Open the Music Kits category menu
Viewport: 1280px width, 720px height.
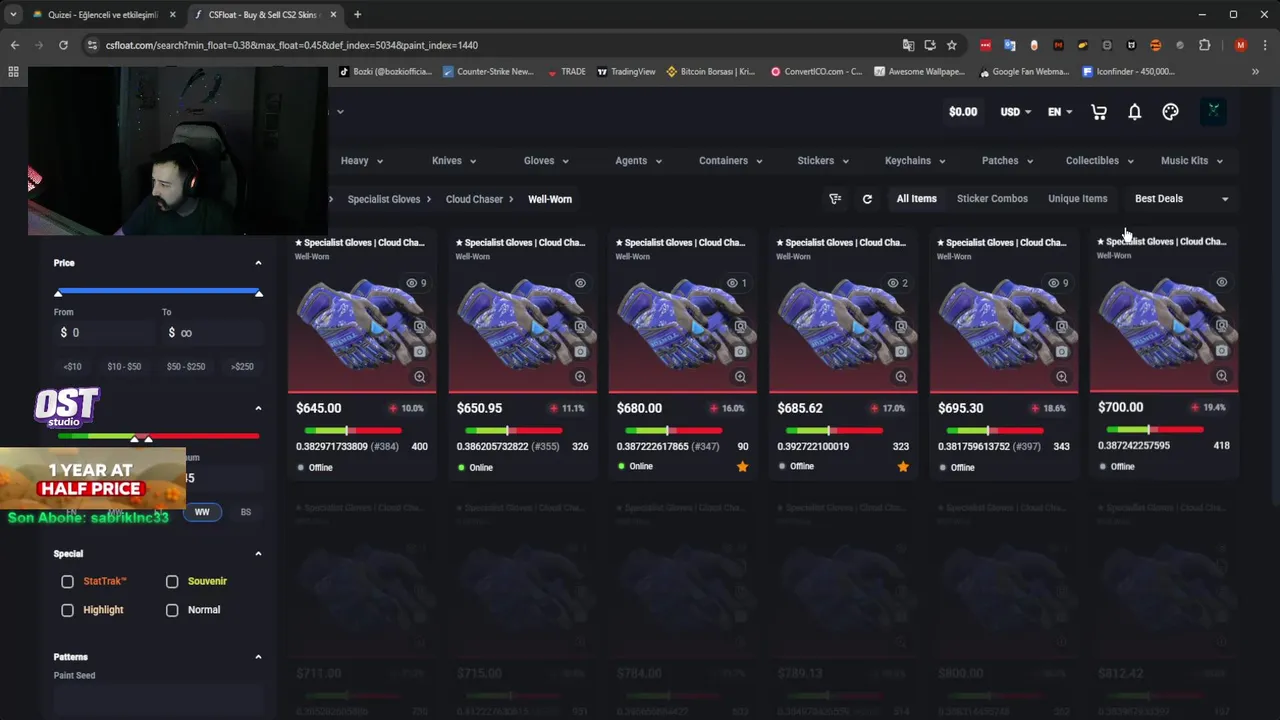[x=1192, y=161]
